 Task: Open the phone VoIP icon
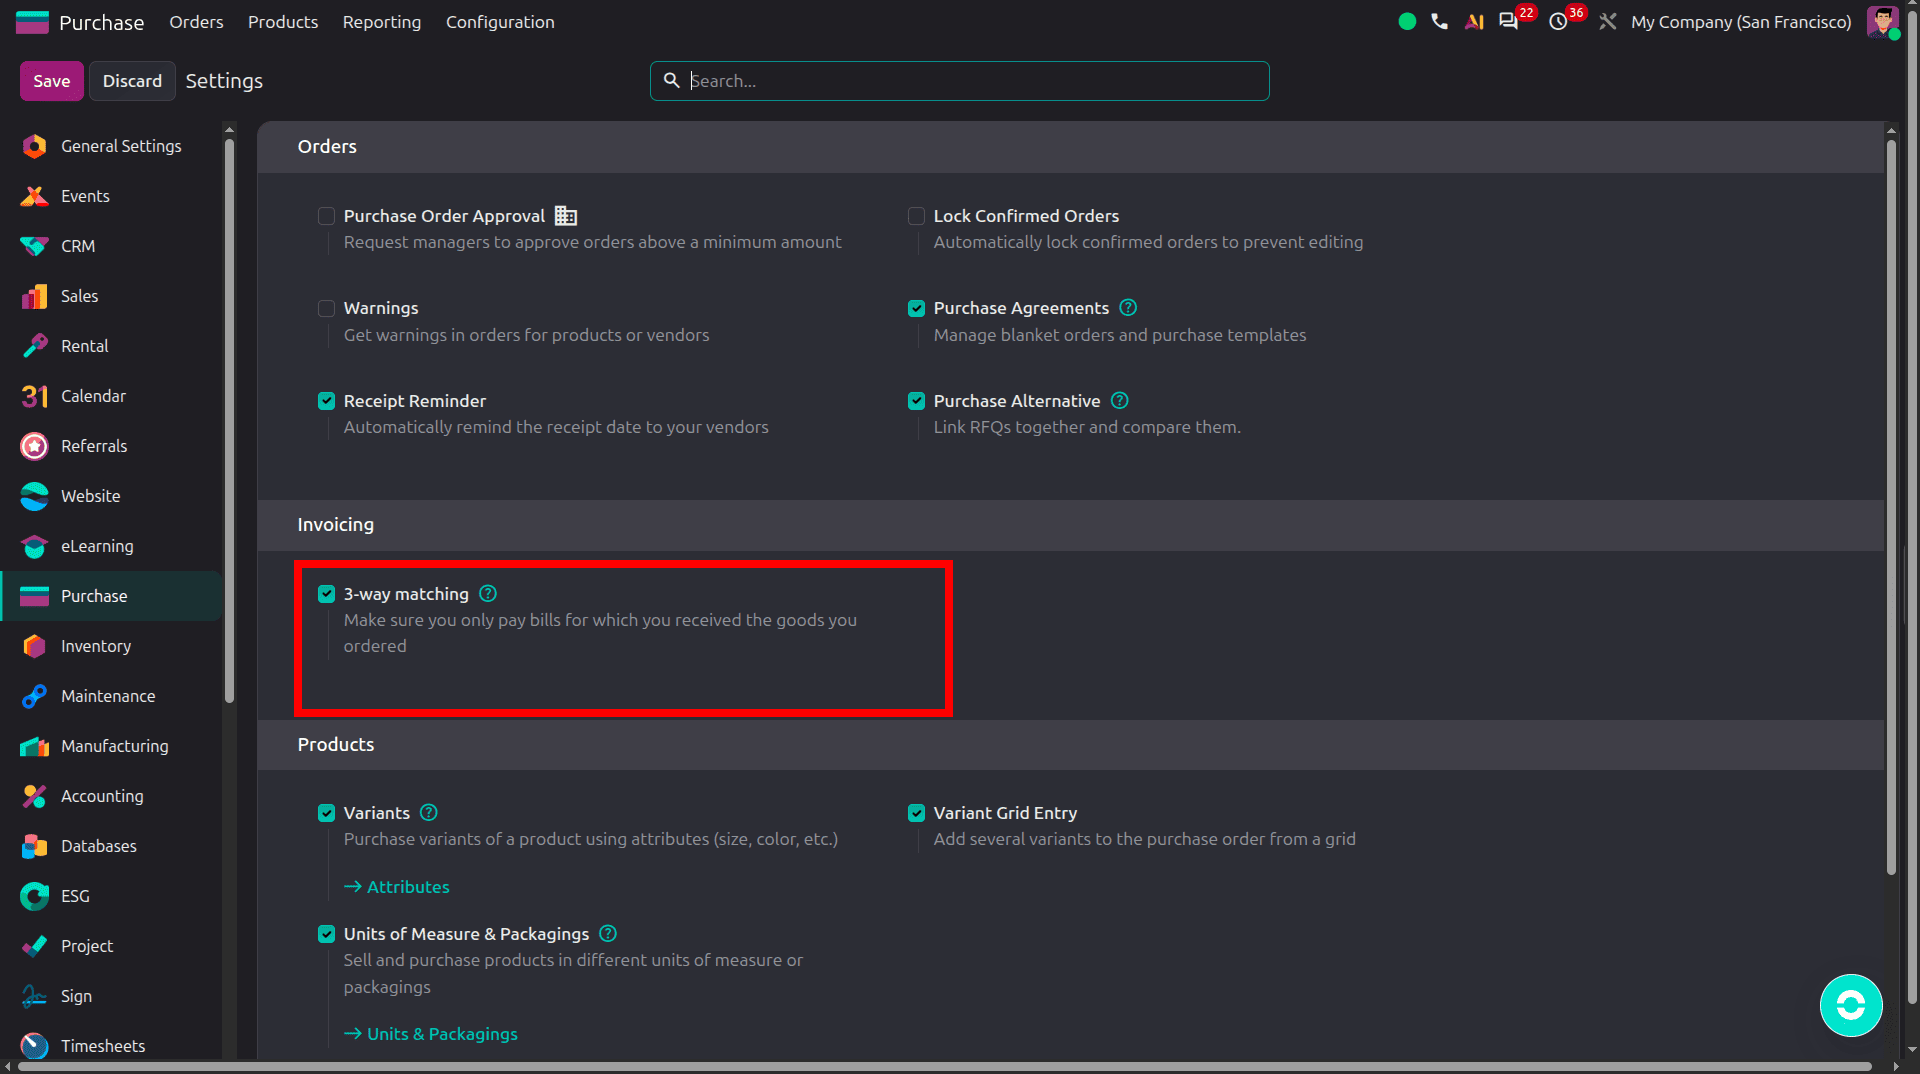tap(1439, 21)
